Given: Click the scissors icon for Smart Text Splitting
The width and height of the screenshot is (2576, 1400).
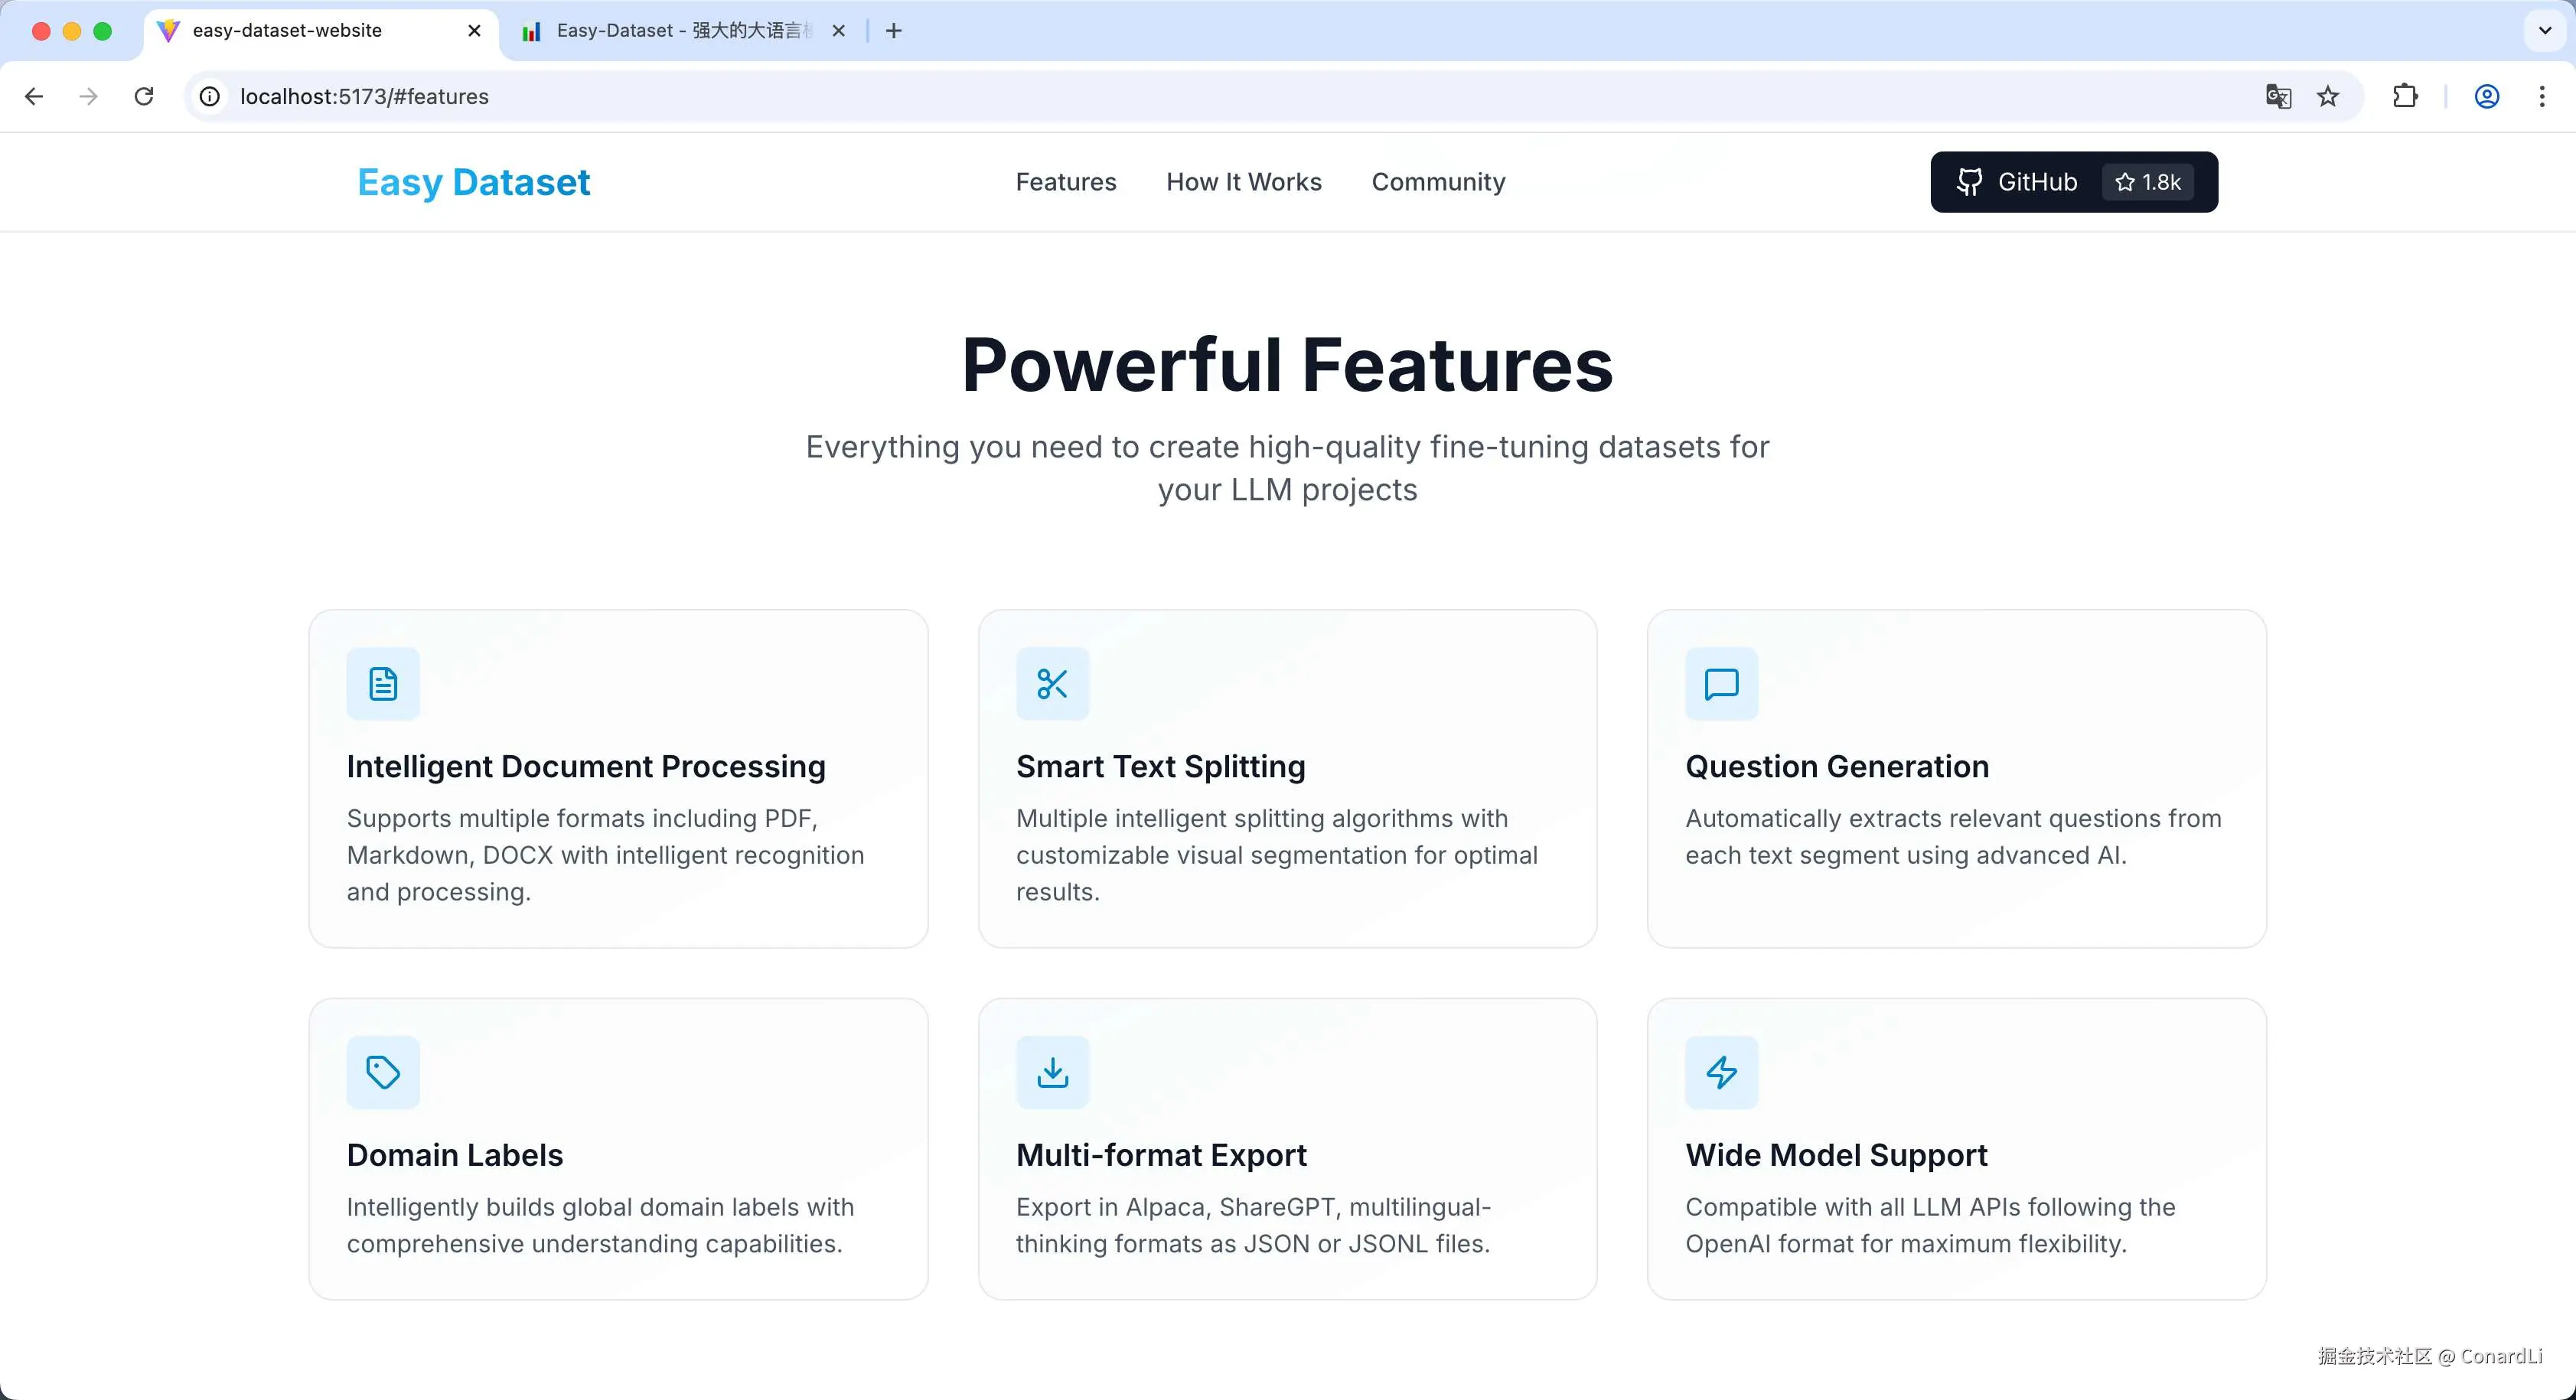Looking at the screenshot, I should [1052, 684].
